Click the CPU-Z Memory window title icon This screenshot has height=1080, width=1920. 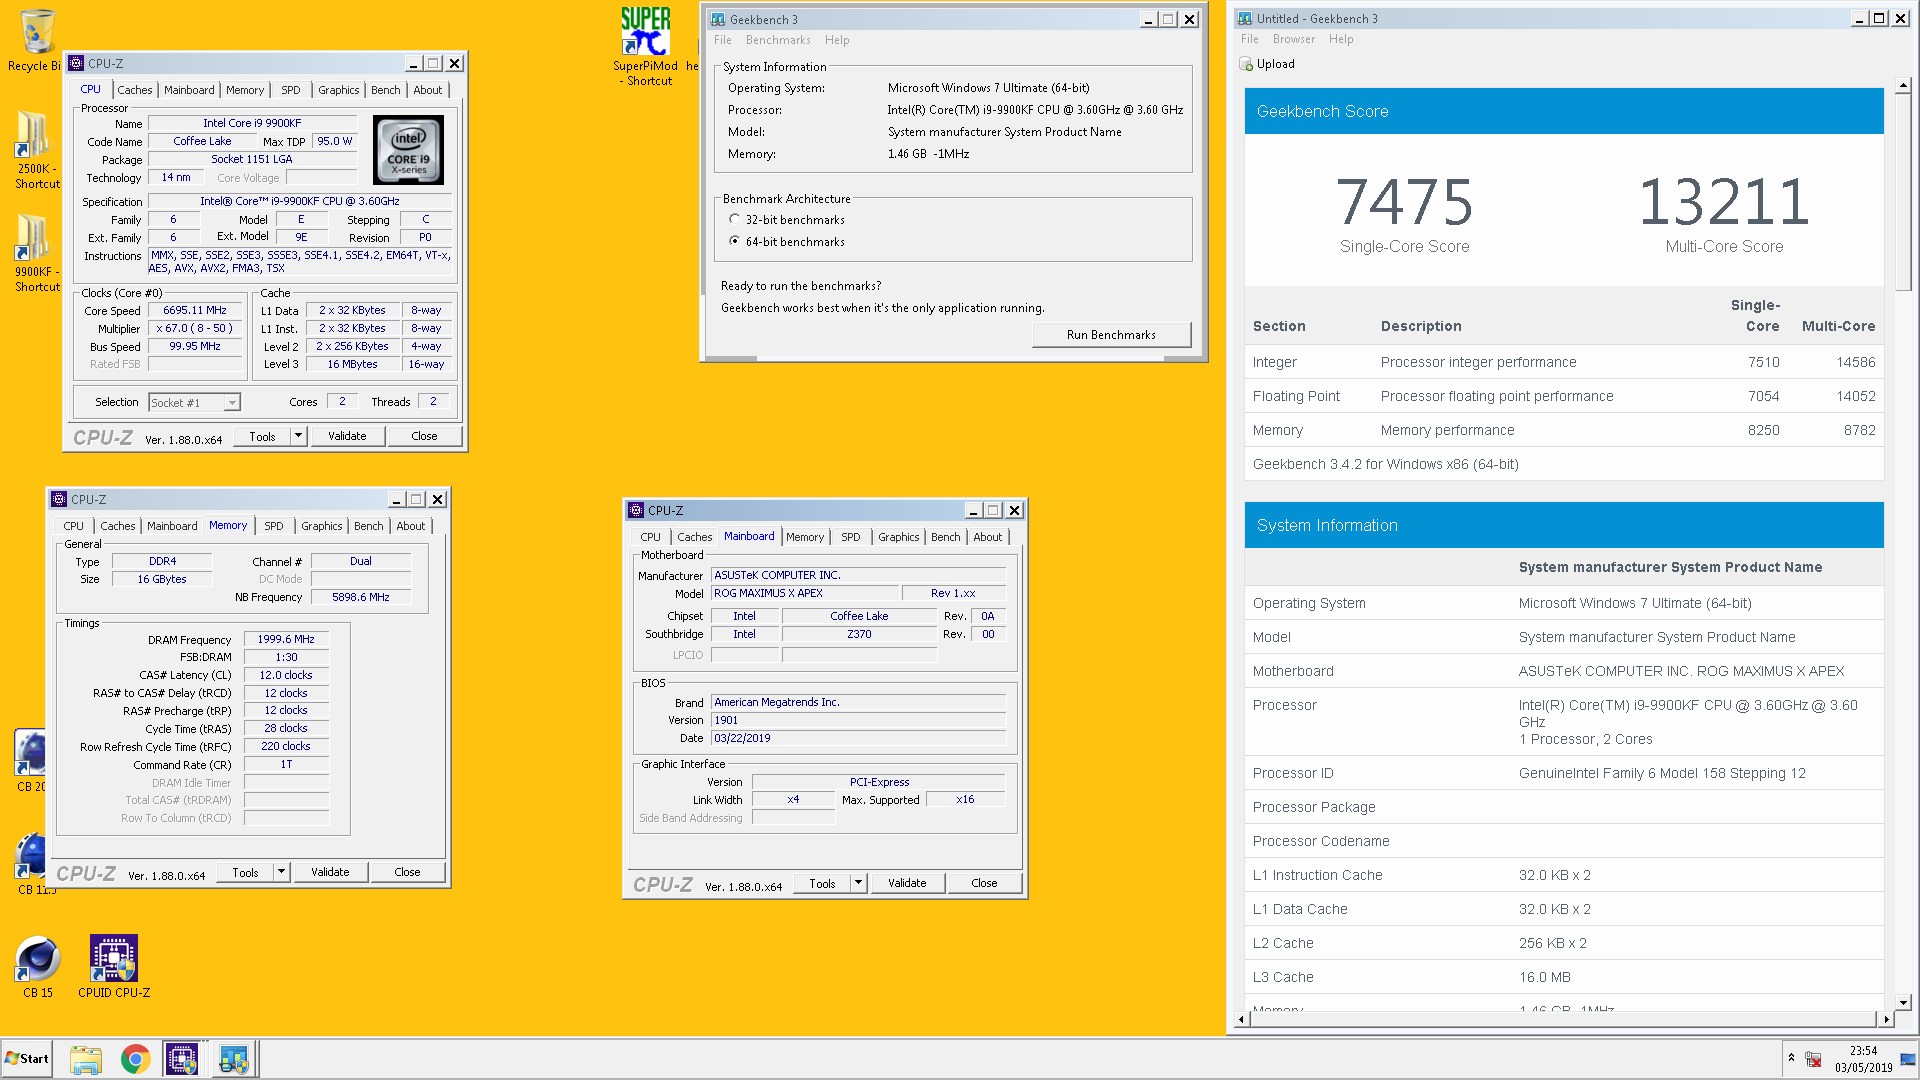pos(59,499)
